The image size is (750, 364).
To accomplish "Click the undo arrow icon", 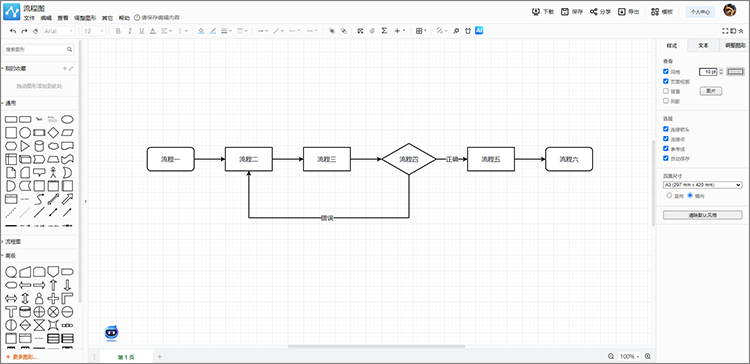I will [x=13, y=31].
